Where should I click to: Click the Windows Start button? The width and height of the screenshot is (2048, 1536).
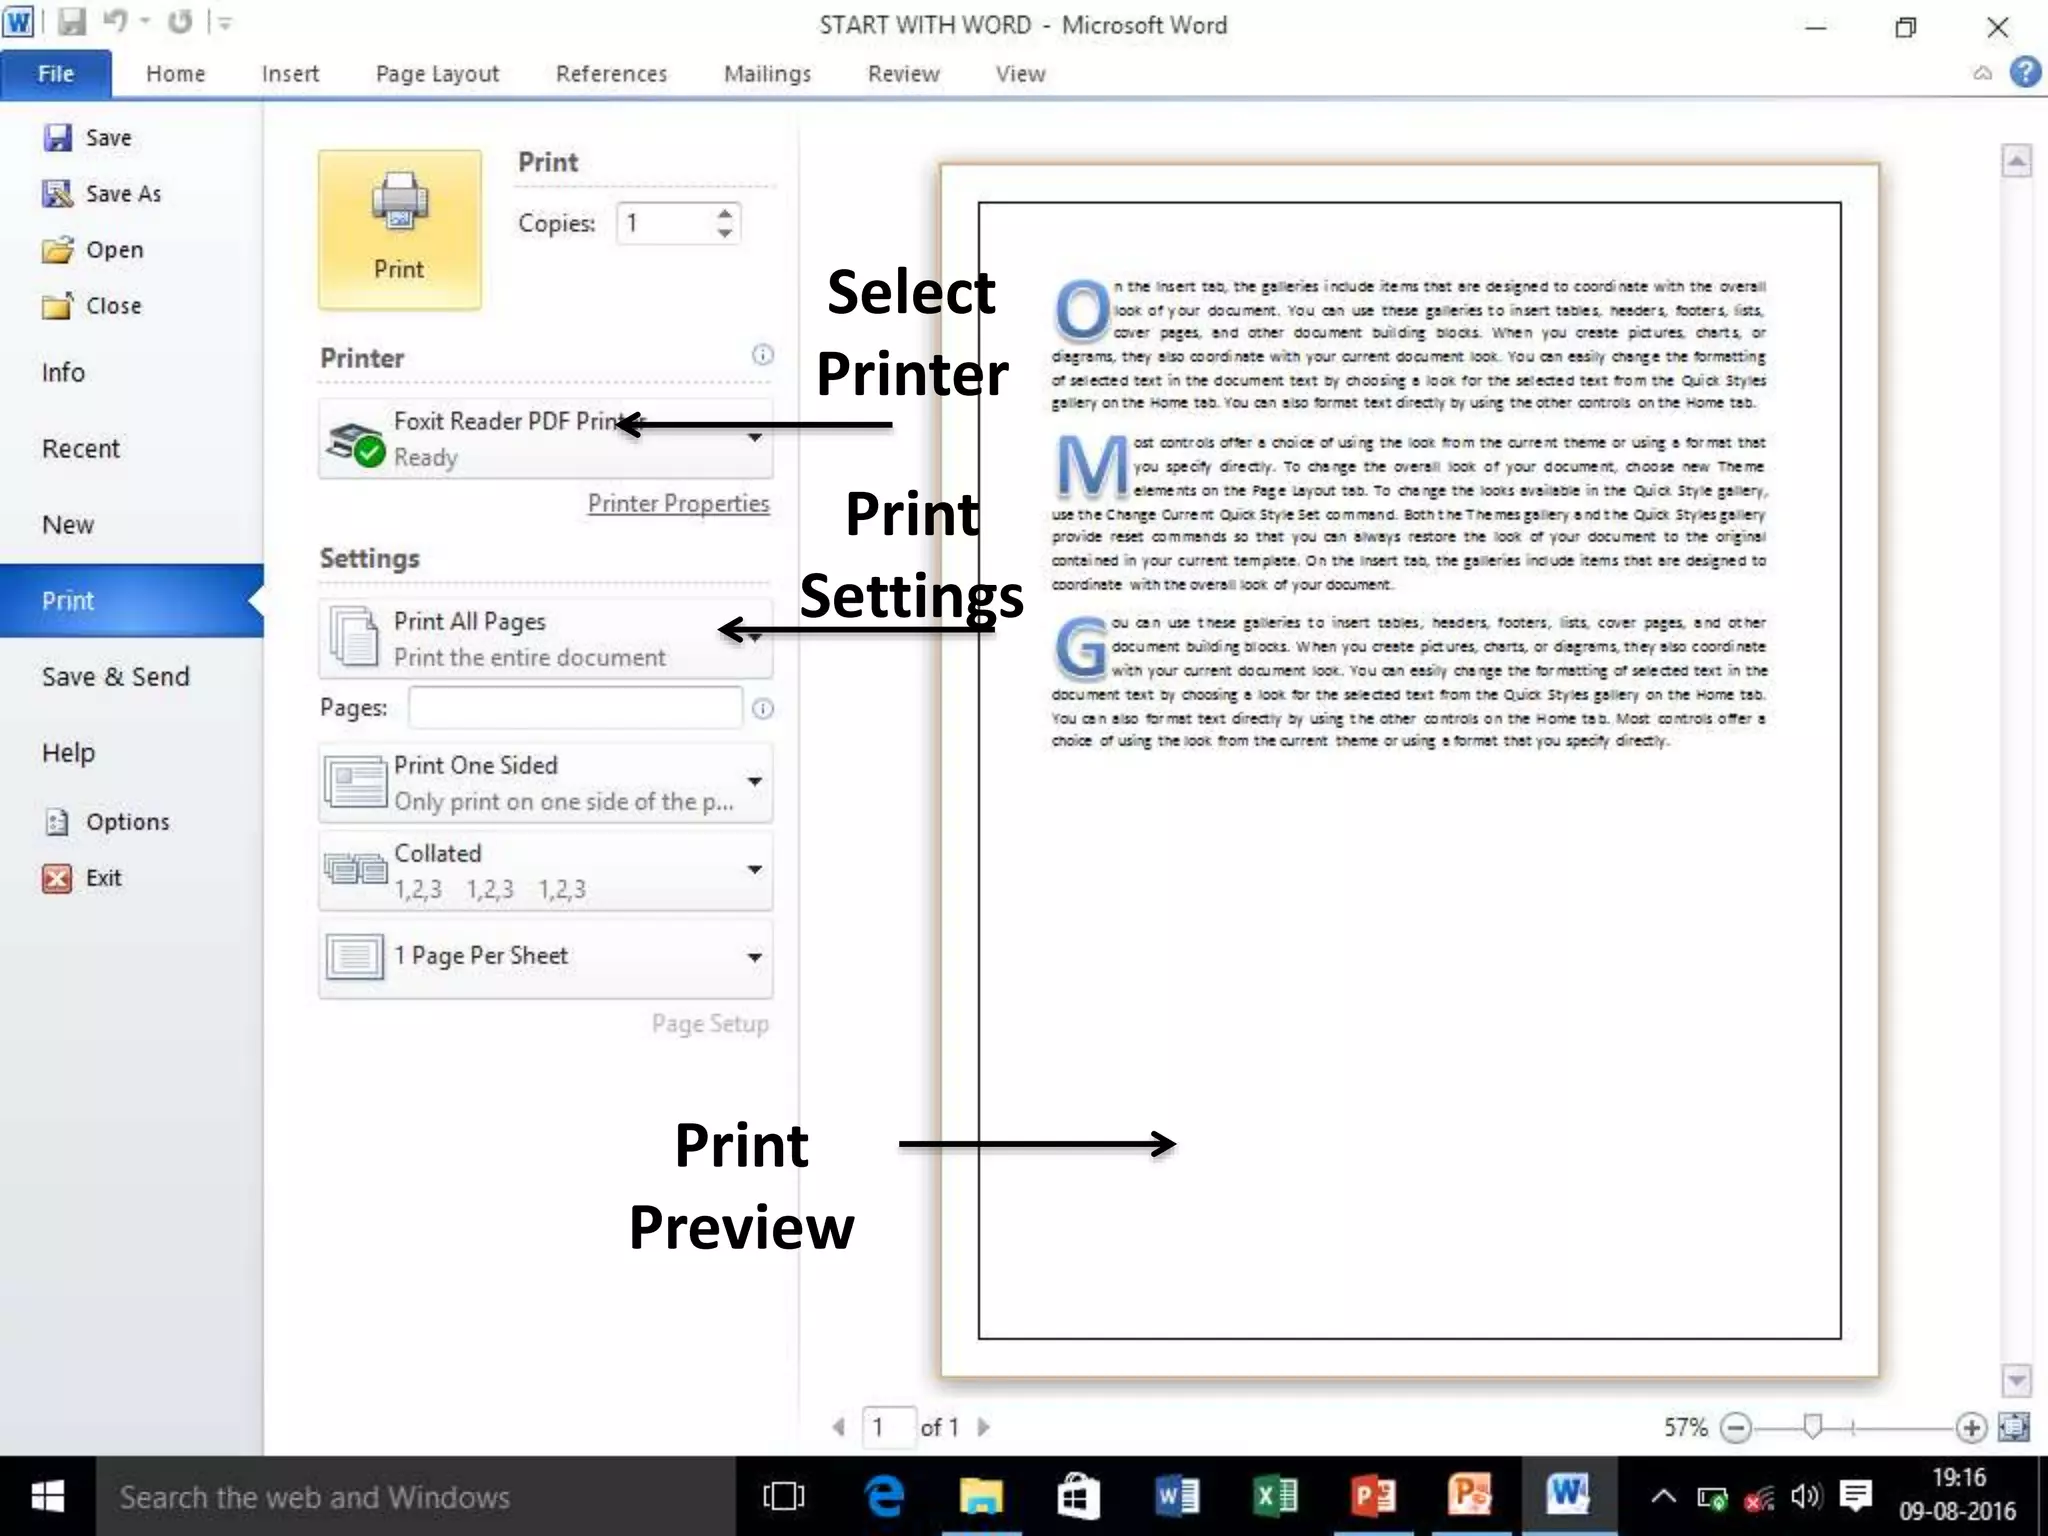pos(47,1496)
